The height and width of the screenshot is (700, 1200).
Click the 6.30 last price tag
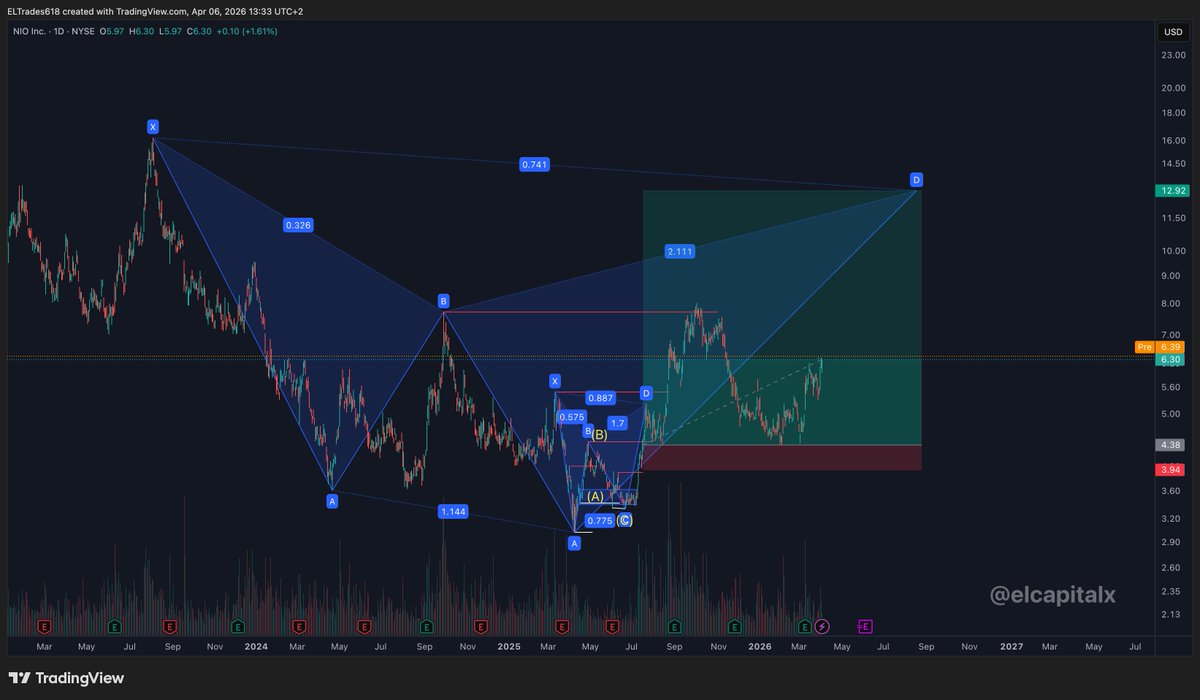pos(1170,360)
